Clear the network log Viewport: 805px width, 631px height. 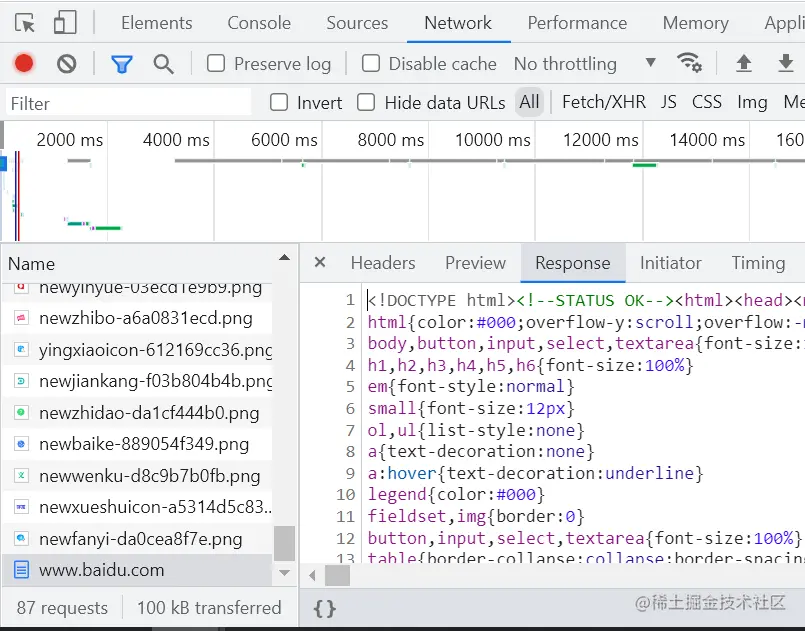pos(67,64)
